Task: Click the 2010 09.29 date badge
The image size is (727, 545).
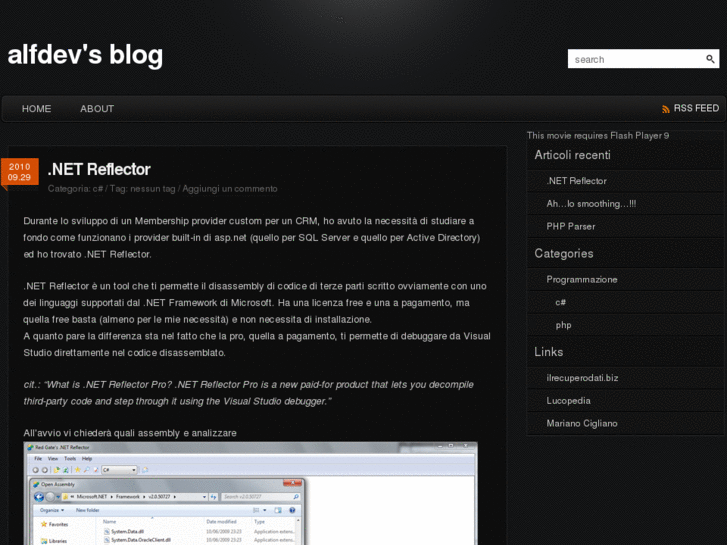Action: (19, 172)
